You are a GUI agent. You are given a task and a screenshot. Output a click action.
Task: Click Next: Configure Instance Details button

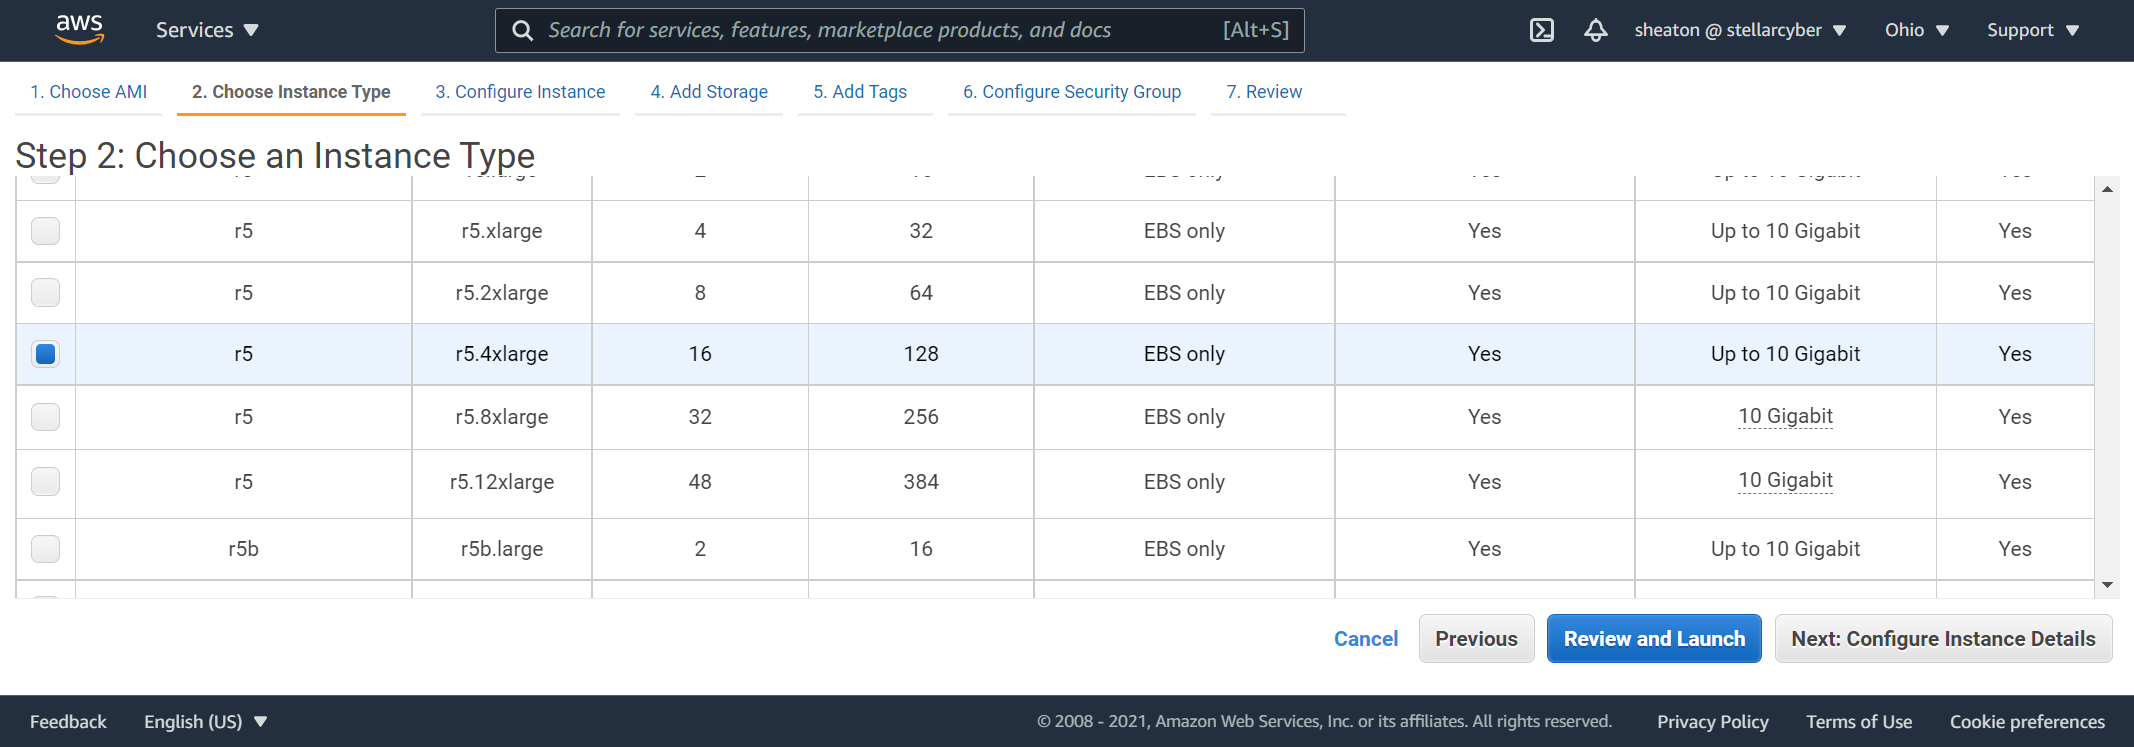(1942, 639)
